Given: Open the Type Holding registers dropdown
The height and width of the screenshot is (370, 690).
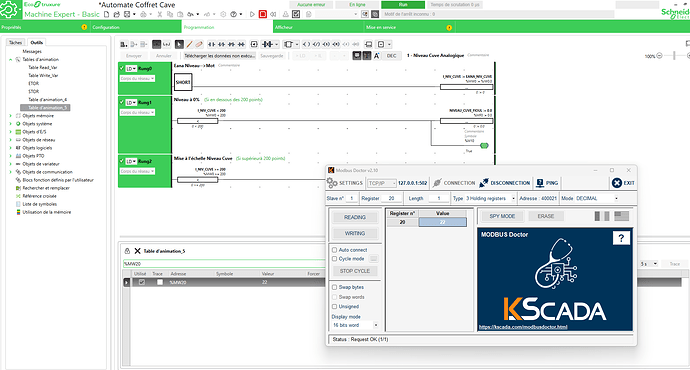Looking at the screenshot, I should click(490, 198).
